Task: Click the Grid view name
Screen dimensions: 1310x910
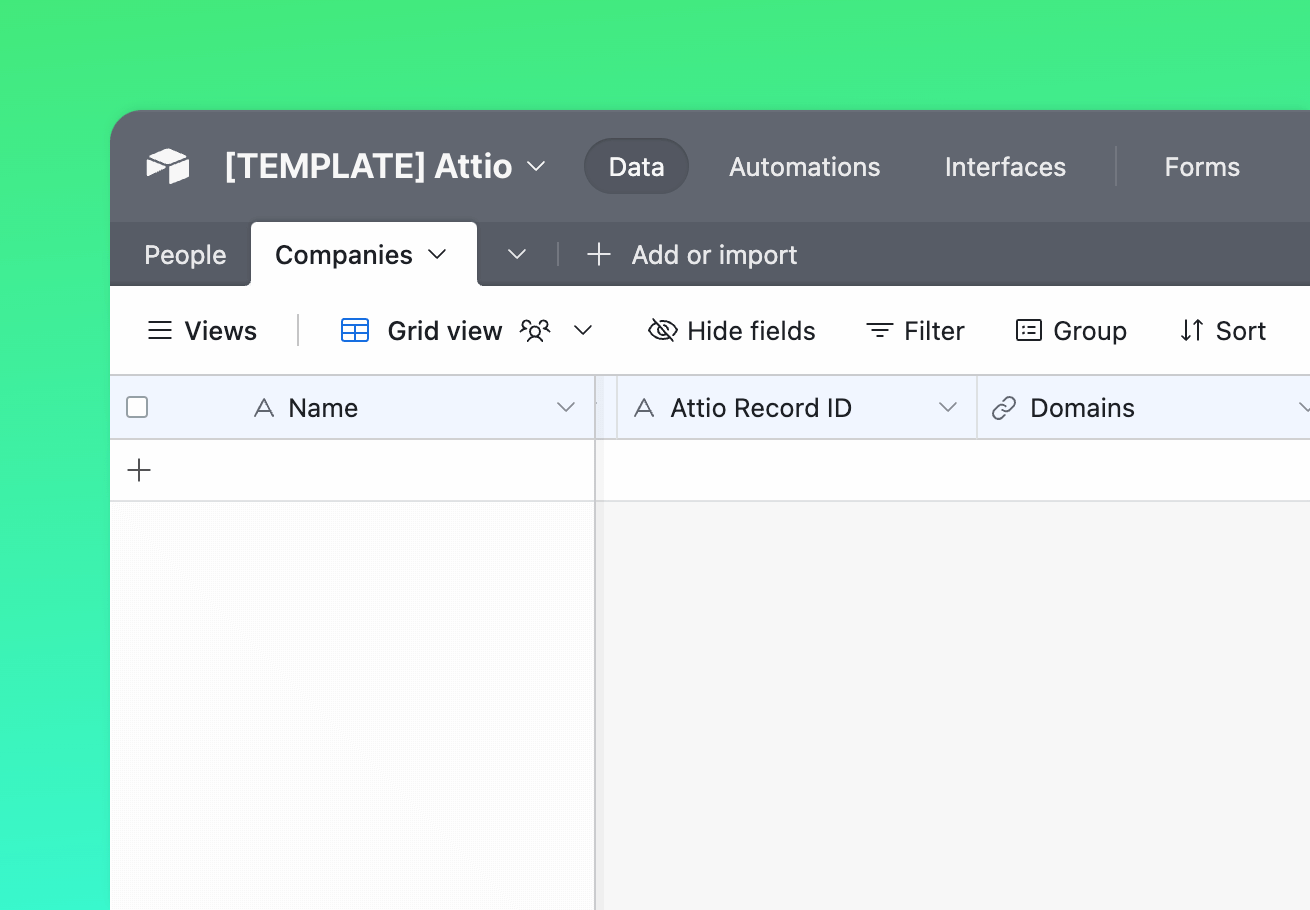Action: pyautogui.click(x=445, y=331)
